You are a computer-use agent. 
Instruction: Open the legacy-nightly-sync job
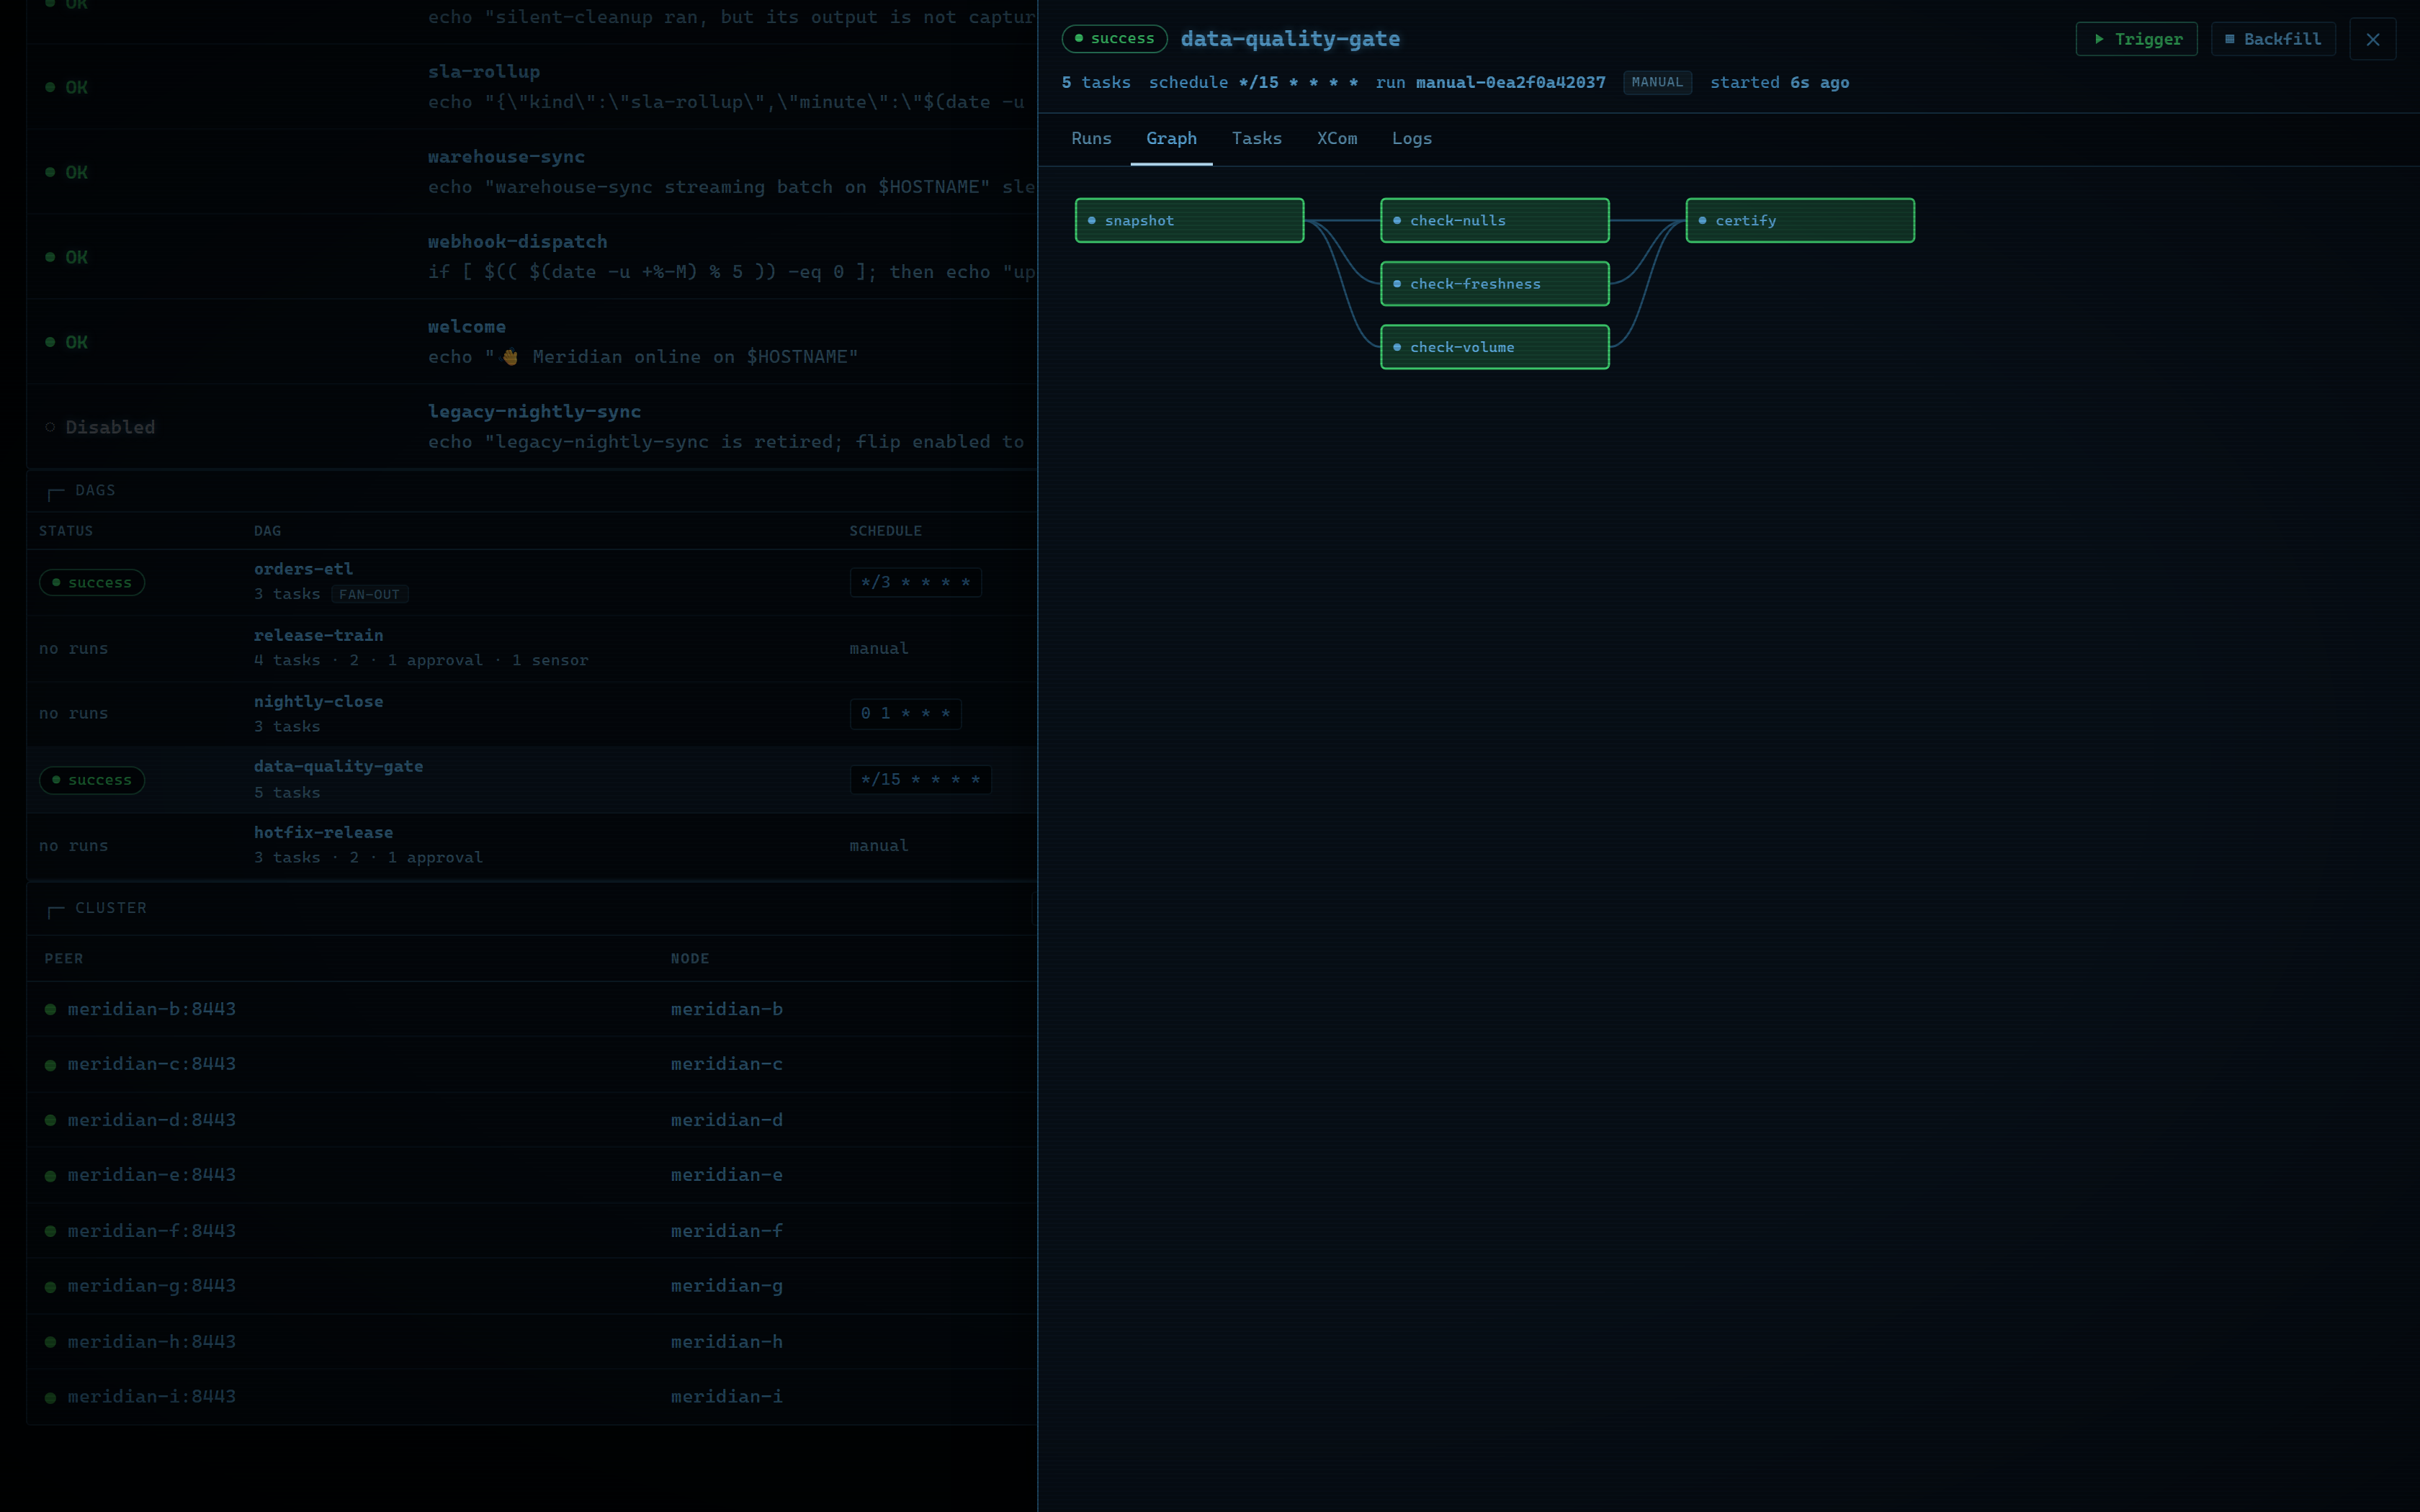[x=534, y=412]
